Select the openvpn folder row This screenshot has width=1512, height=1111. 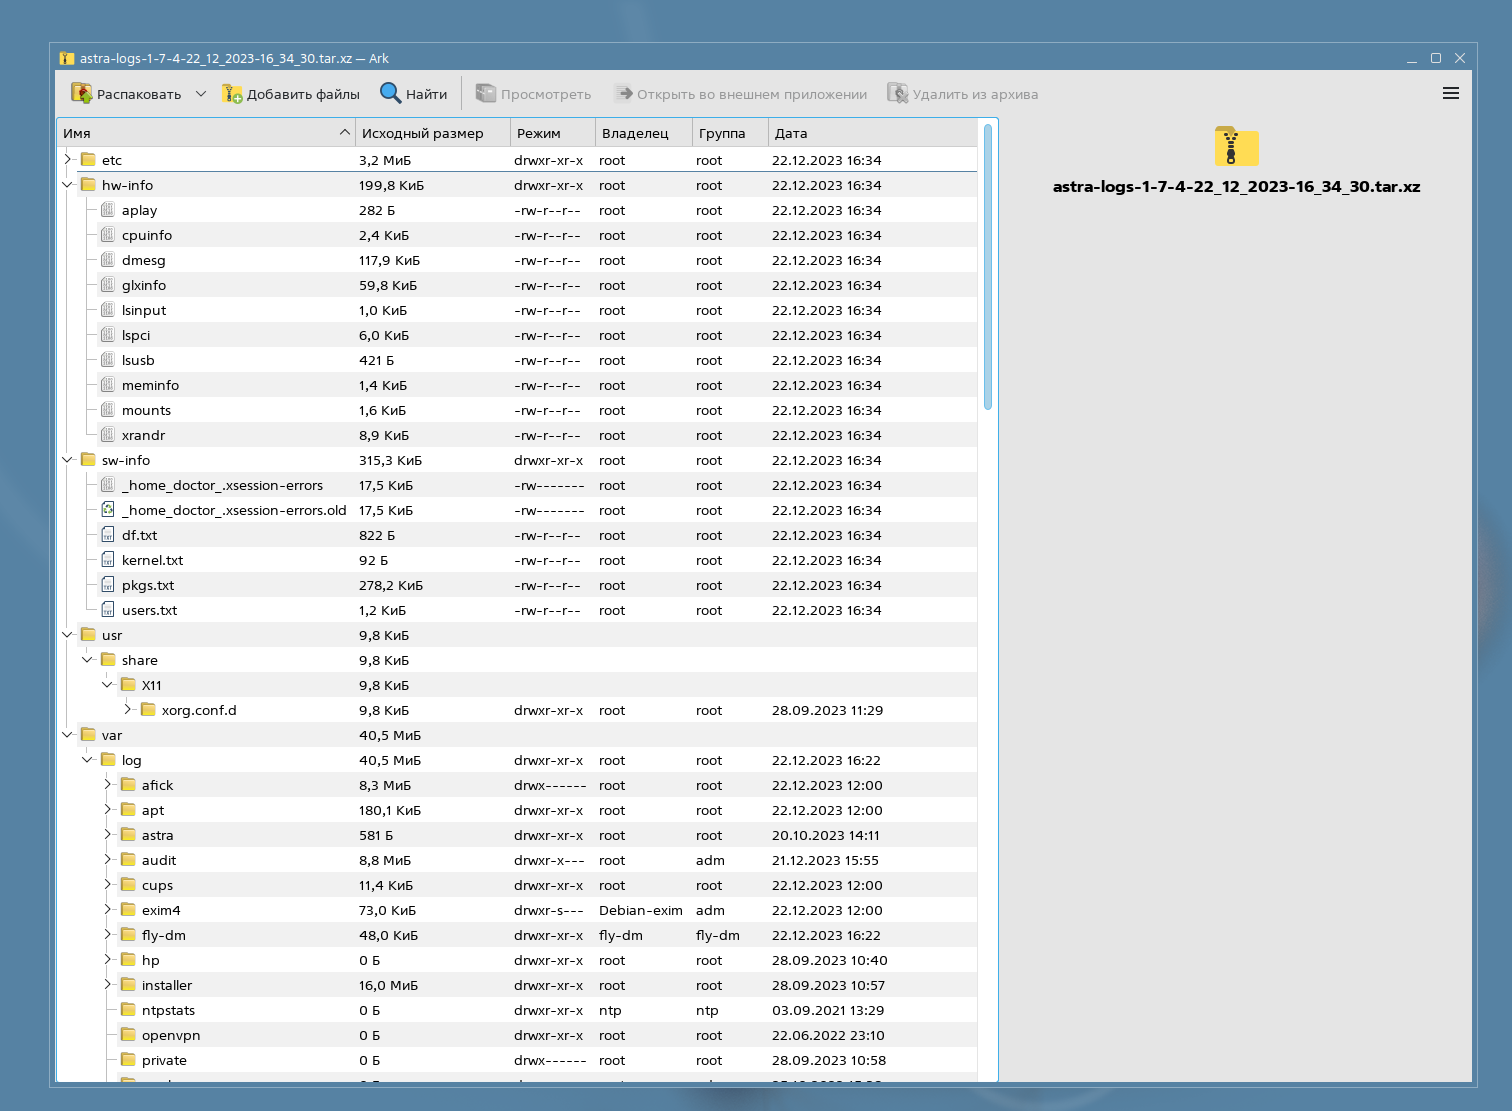click(x=517, y=1035)
